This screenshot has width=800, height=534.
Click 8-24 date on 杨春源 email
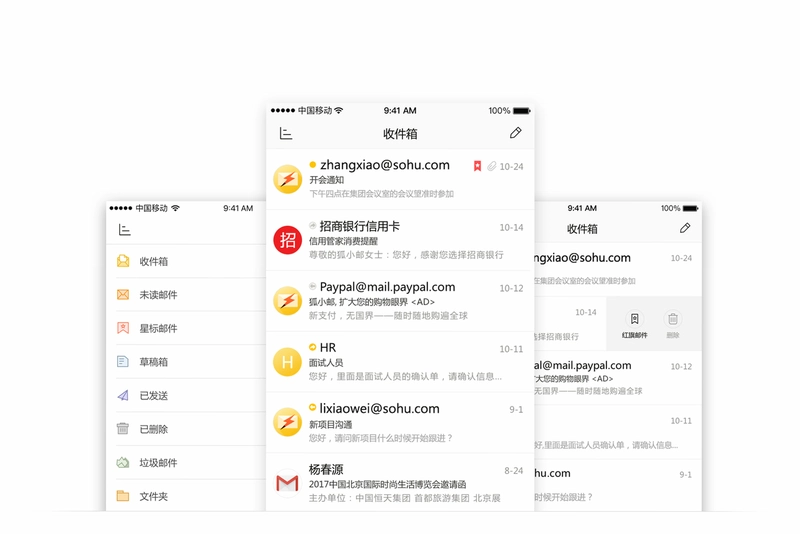513,470
